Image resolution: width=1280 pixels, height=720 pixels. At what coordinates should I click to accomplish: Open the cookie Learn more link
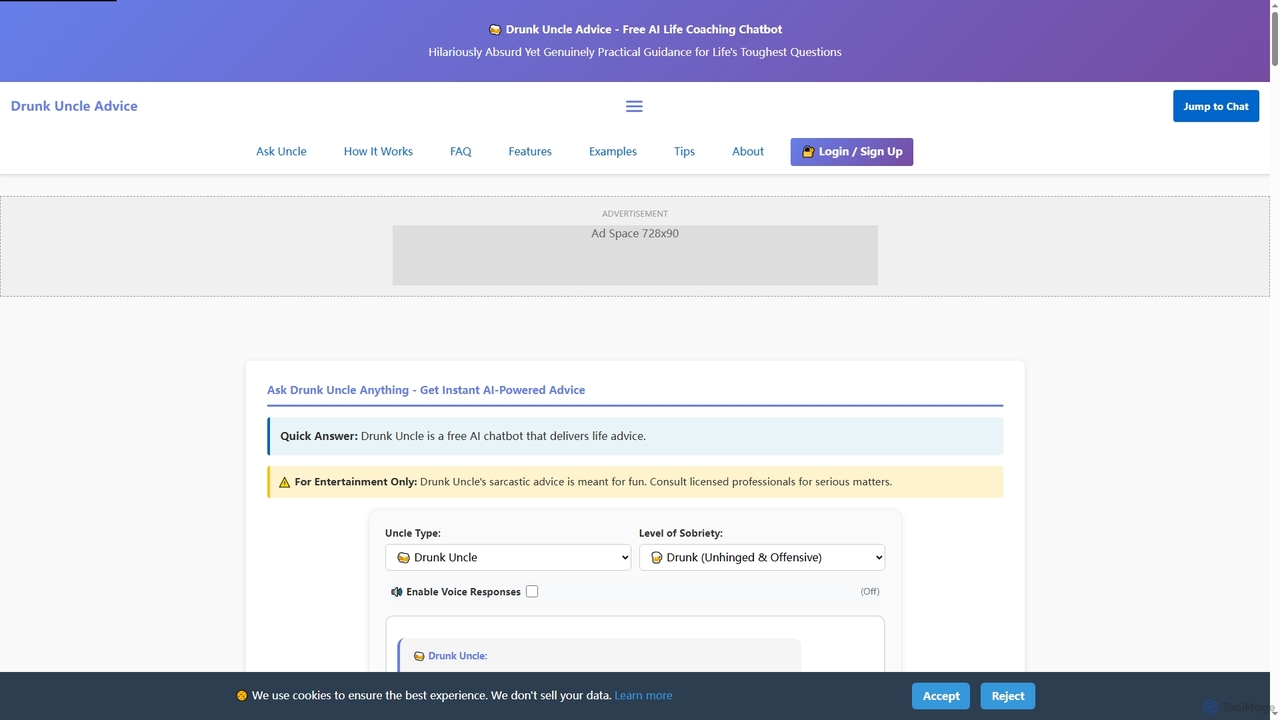click(643, 696)
